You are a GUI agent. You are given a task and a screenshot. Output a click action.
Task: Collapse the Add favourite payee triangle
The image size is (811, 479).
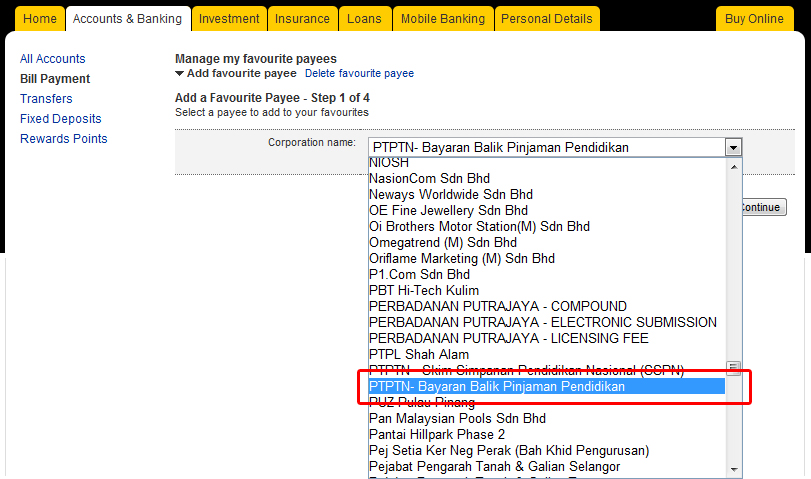click(x=179, y=73)
